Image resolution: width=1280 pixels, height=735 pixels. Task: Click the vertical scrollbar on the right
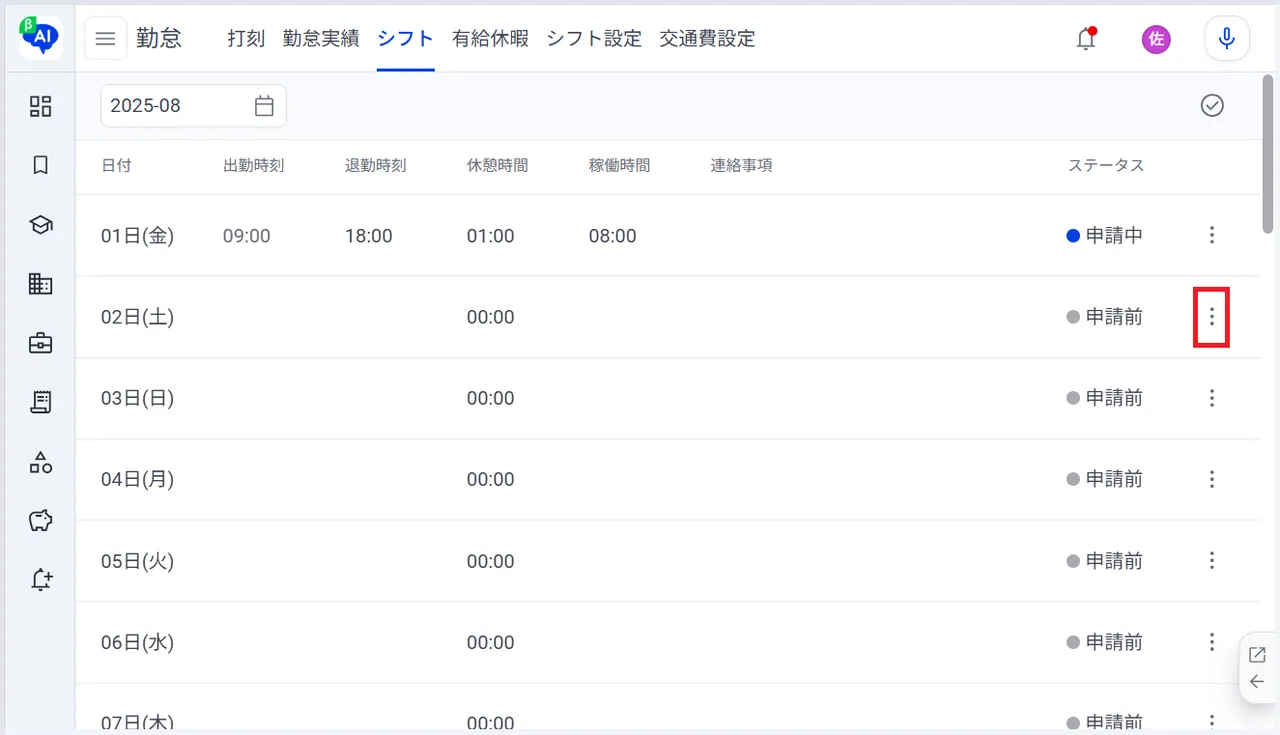(x=1268, y=155)
